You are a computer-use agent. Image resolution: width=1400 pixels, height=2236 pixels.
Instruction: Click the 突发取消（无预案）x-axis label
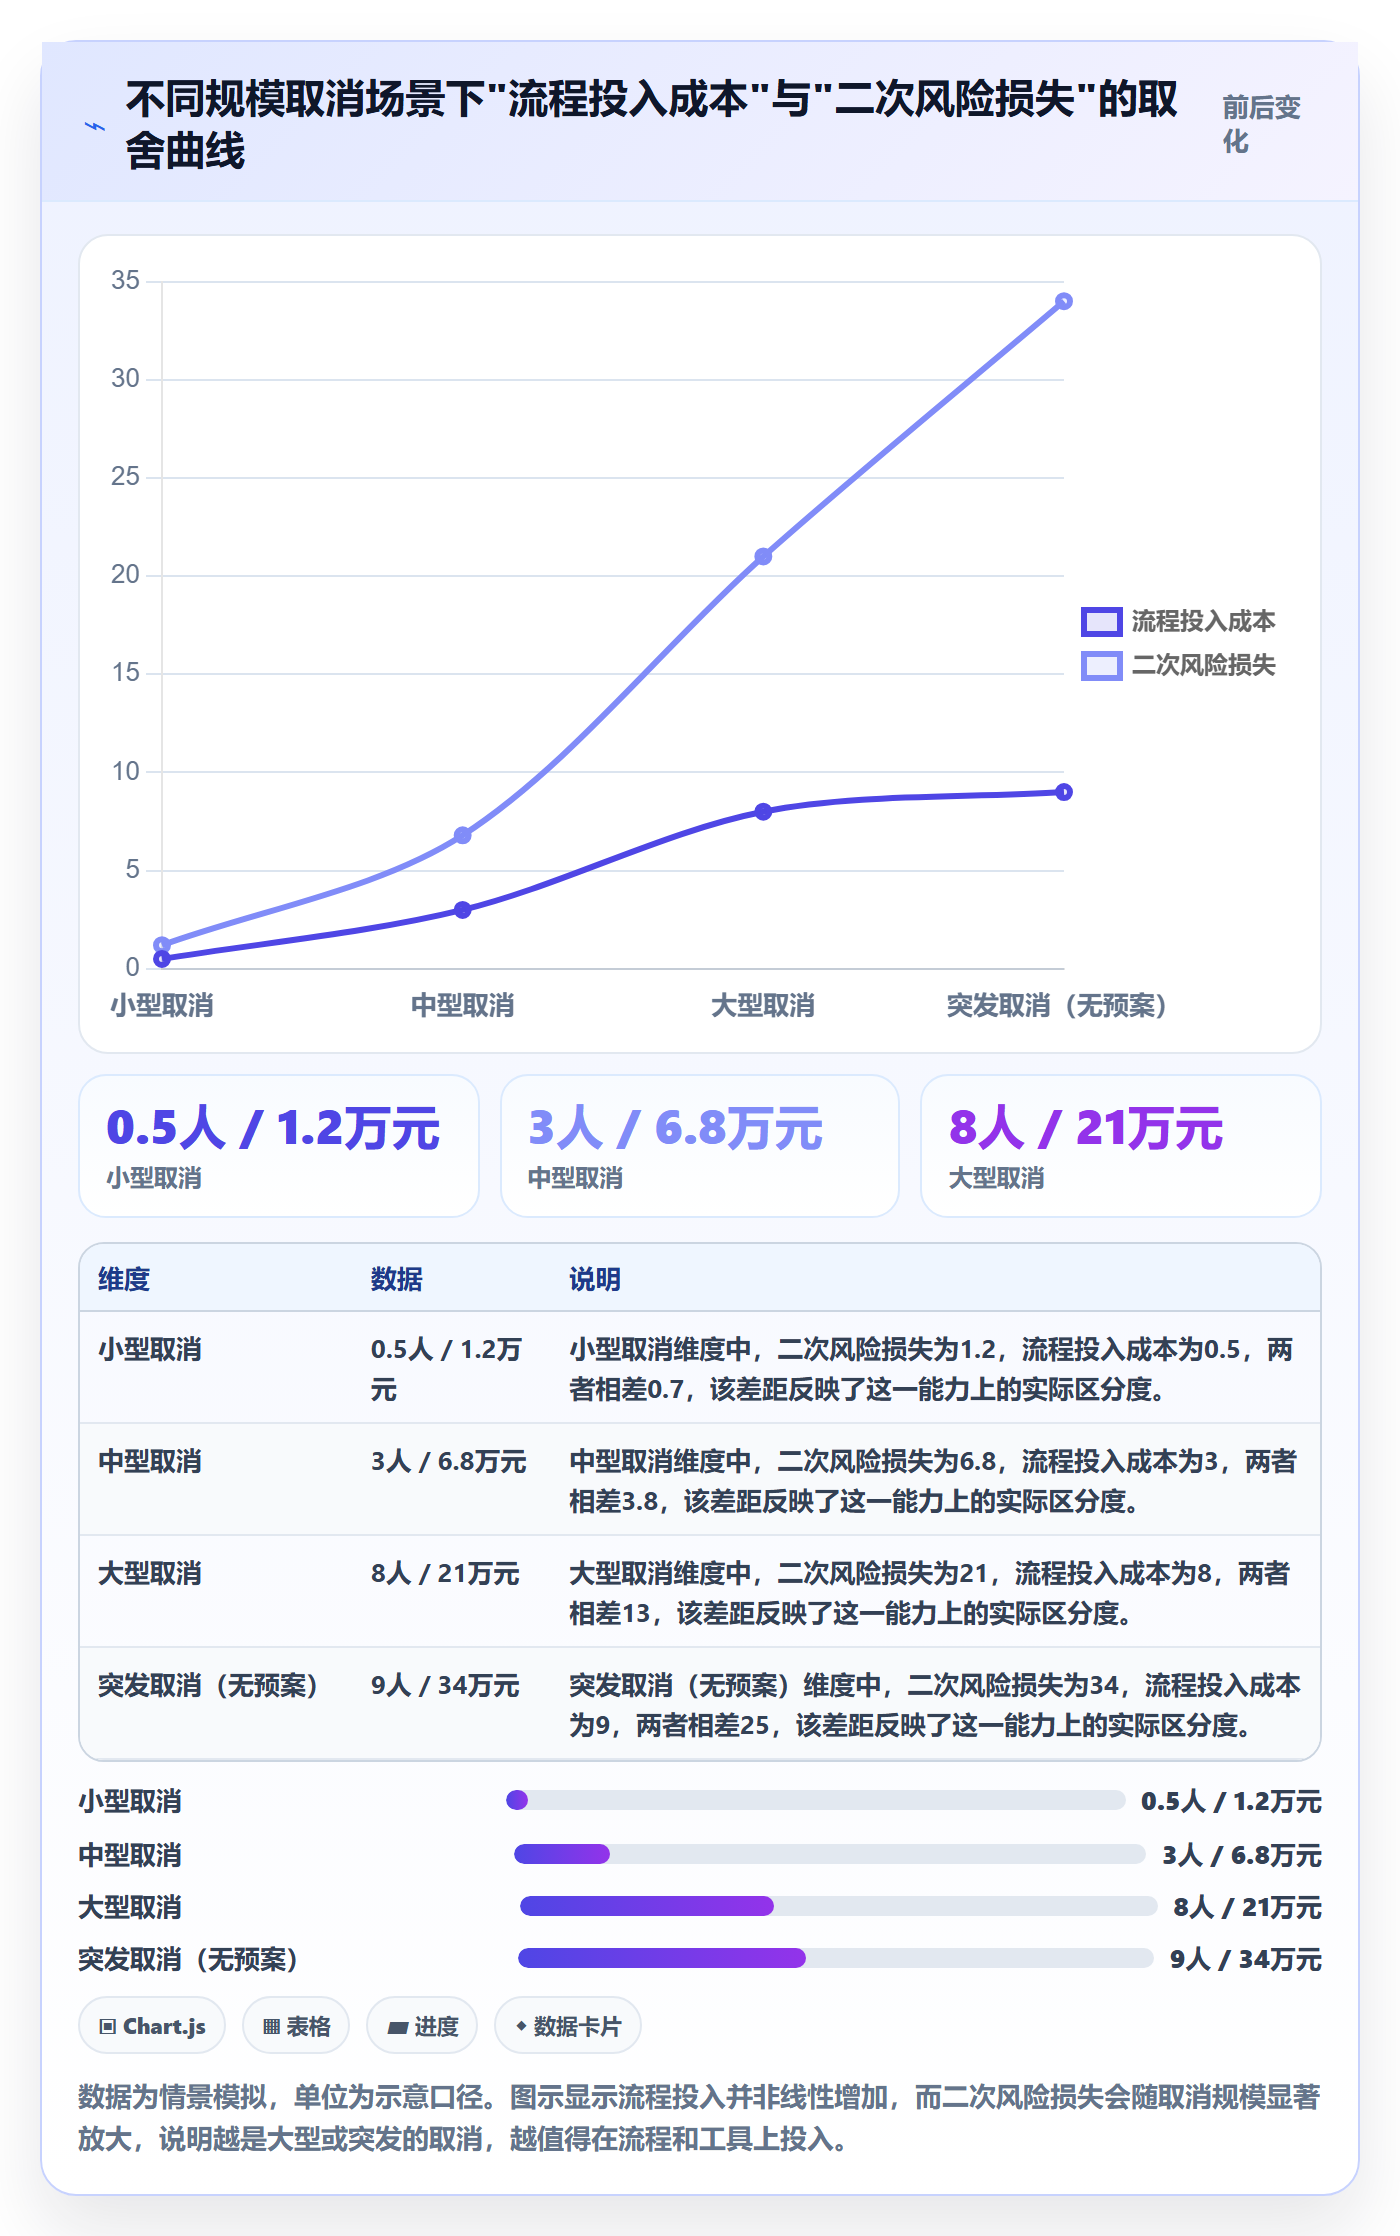tap(1056, 1005)
